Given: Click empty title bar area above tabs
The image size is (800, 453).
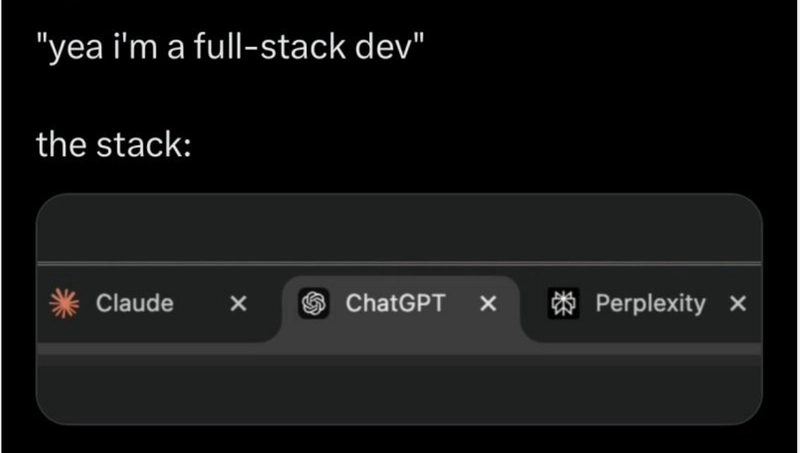Looking at the screenshot, I should (399, 229).
